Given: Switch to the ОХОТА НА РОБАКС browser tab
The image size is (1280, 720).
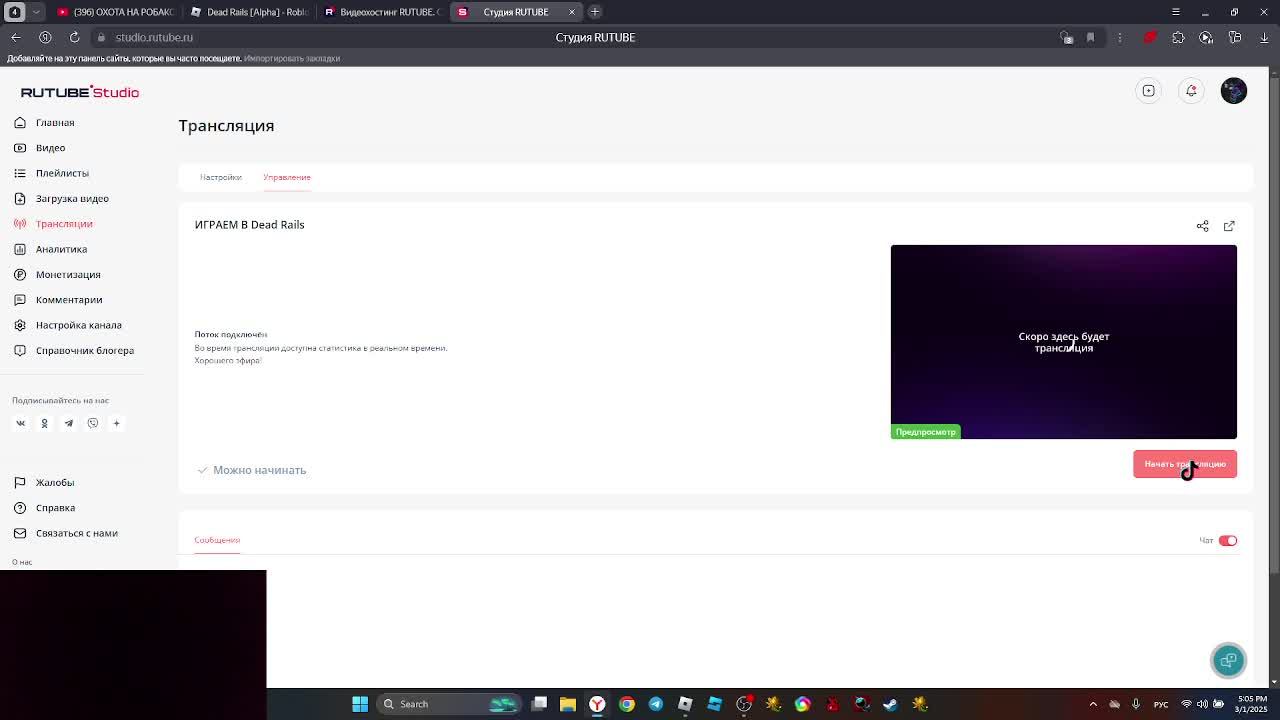Looking at the screenshot, I should click(x=114, y=12).
